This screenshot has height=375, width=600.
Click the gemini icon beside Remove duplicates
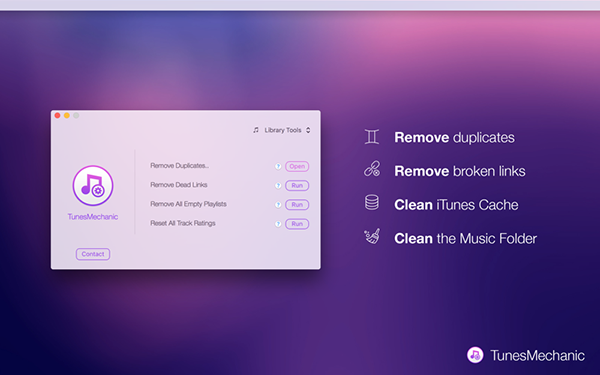[372, 137]
